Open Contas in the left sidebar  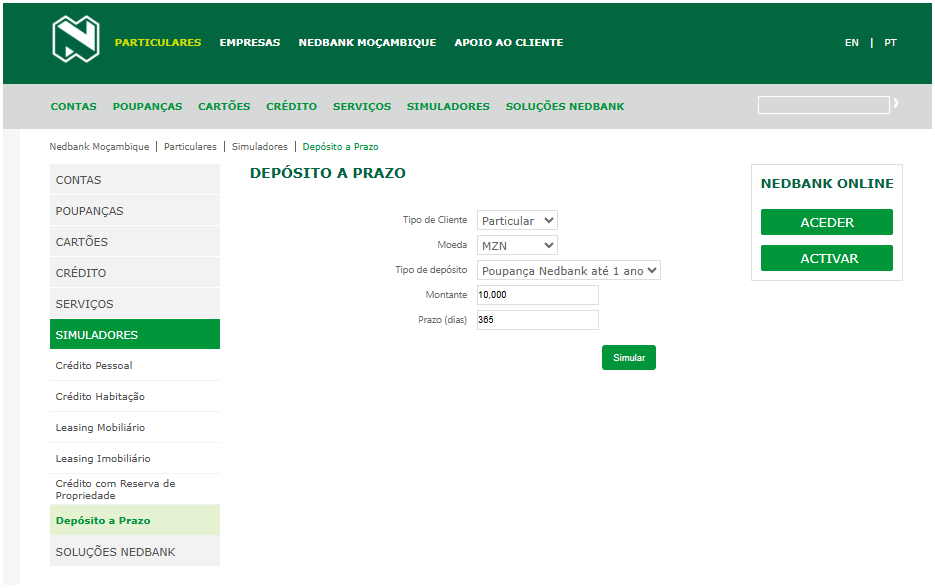pos(135,180)
